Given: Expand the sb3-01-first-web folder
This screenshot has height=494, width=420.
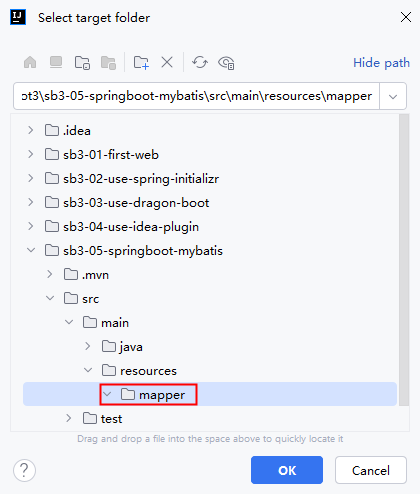Looking at the screenshot, I should (x=31, y=154).
